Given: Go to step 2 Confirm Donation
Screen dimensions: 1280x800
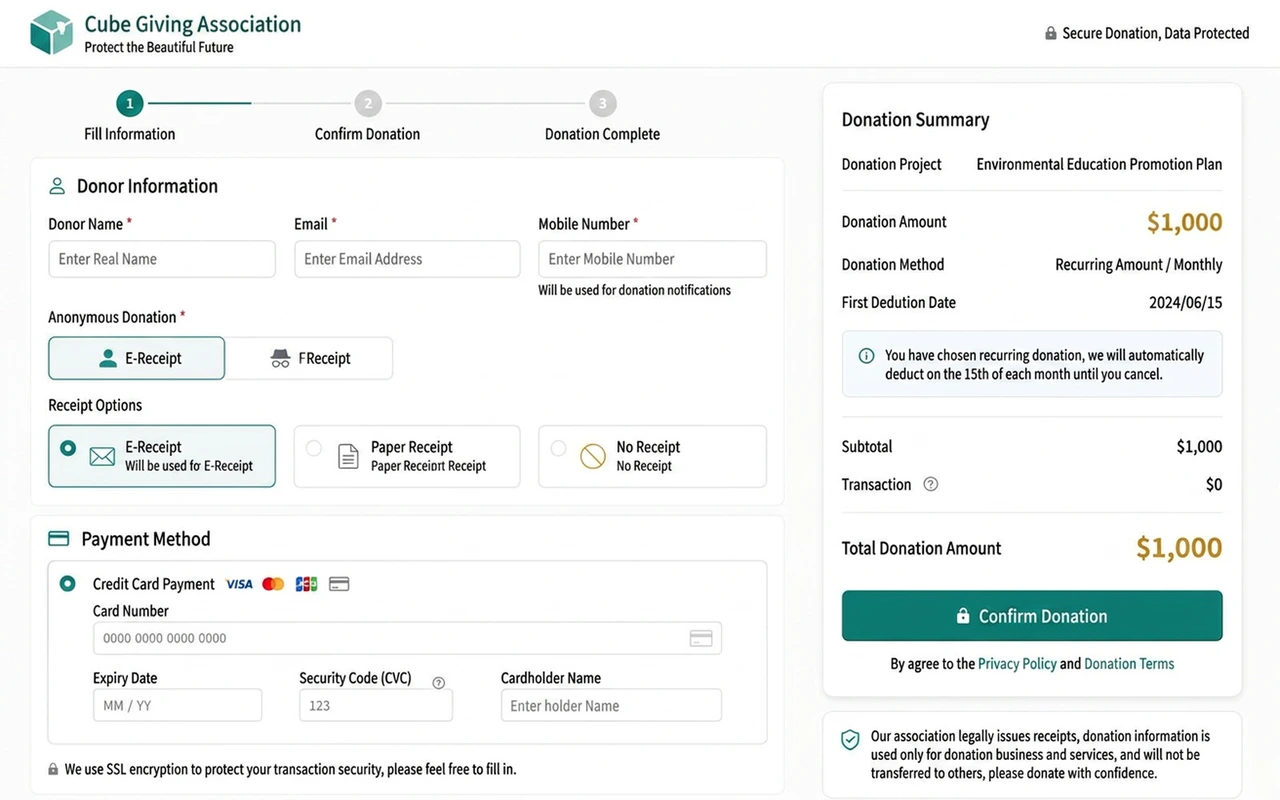Looking at the screenshot, I should 368,103.
